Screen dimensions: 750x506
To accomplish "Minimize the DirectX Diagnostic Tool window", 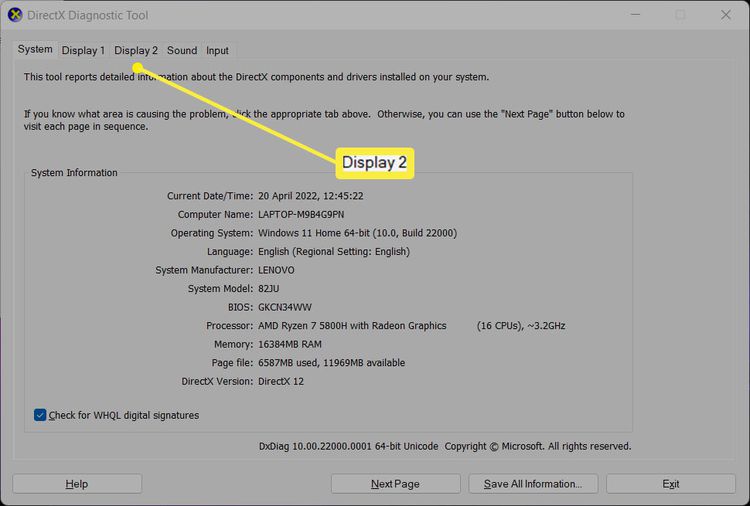I will pos(635,15).
